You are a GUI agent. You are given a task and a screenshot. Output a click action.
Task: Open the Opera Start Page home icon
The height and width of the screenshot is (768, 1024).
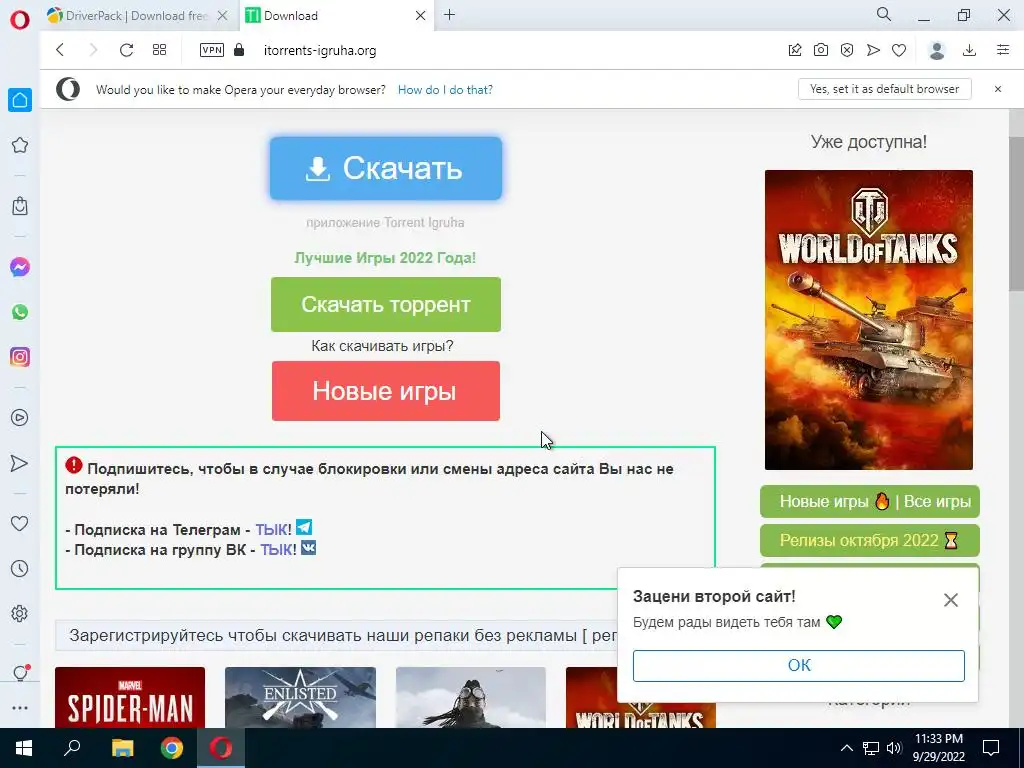pyautogui.click(x=20, y=100)
